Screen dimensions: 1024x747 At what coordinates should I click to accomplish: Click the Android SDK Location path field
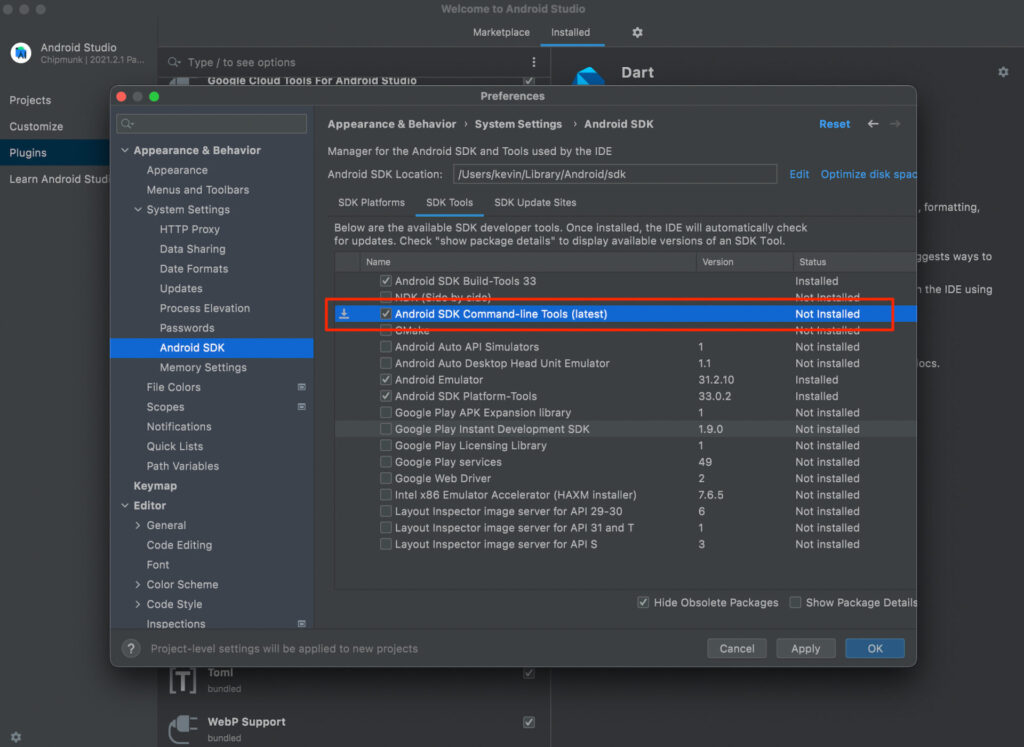[615, 174]
